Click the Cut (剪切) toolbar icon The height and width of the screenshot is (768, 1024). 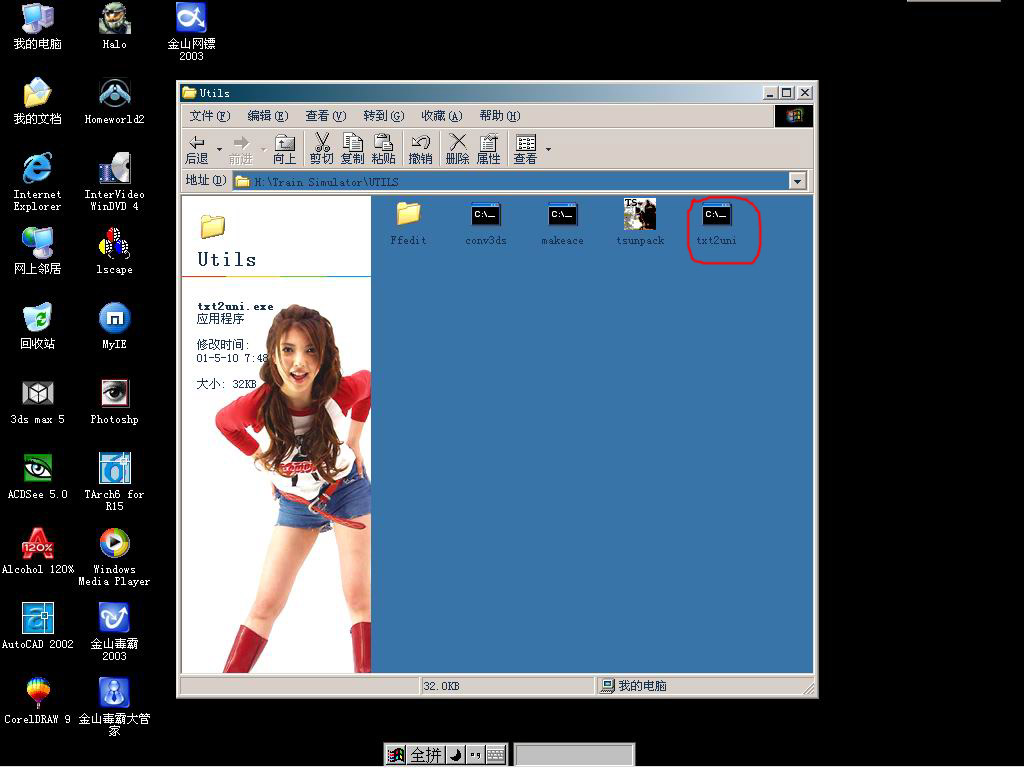(x=321, y=149)
